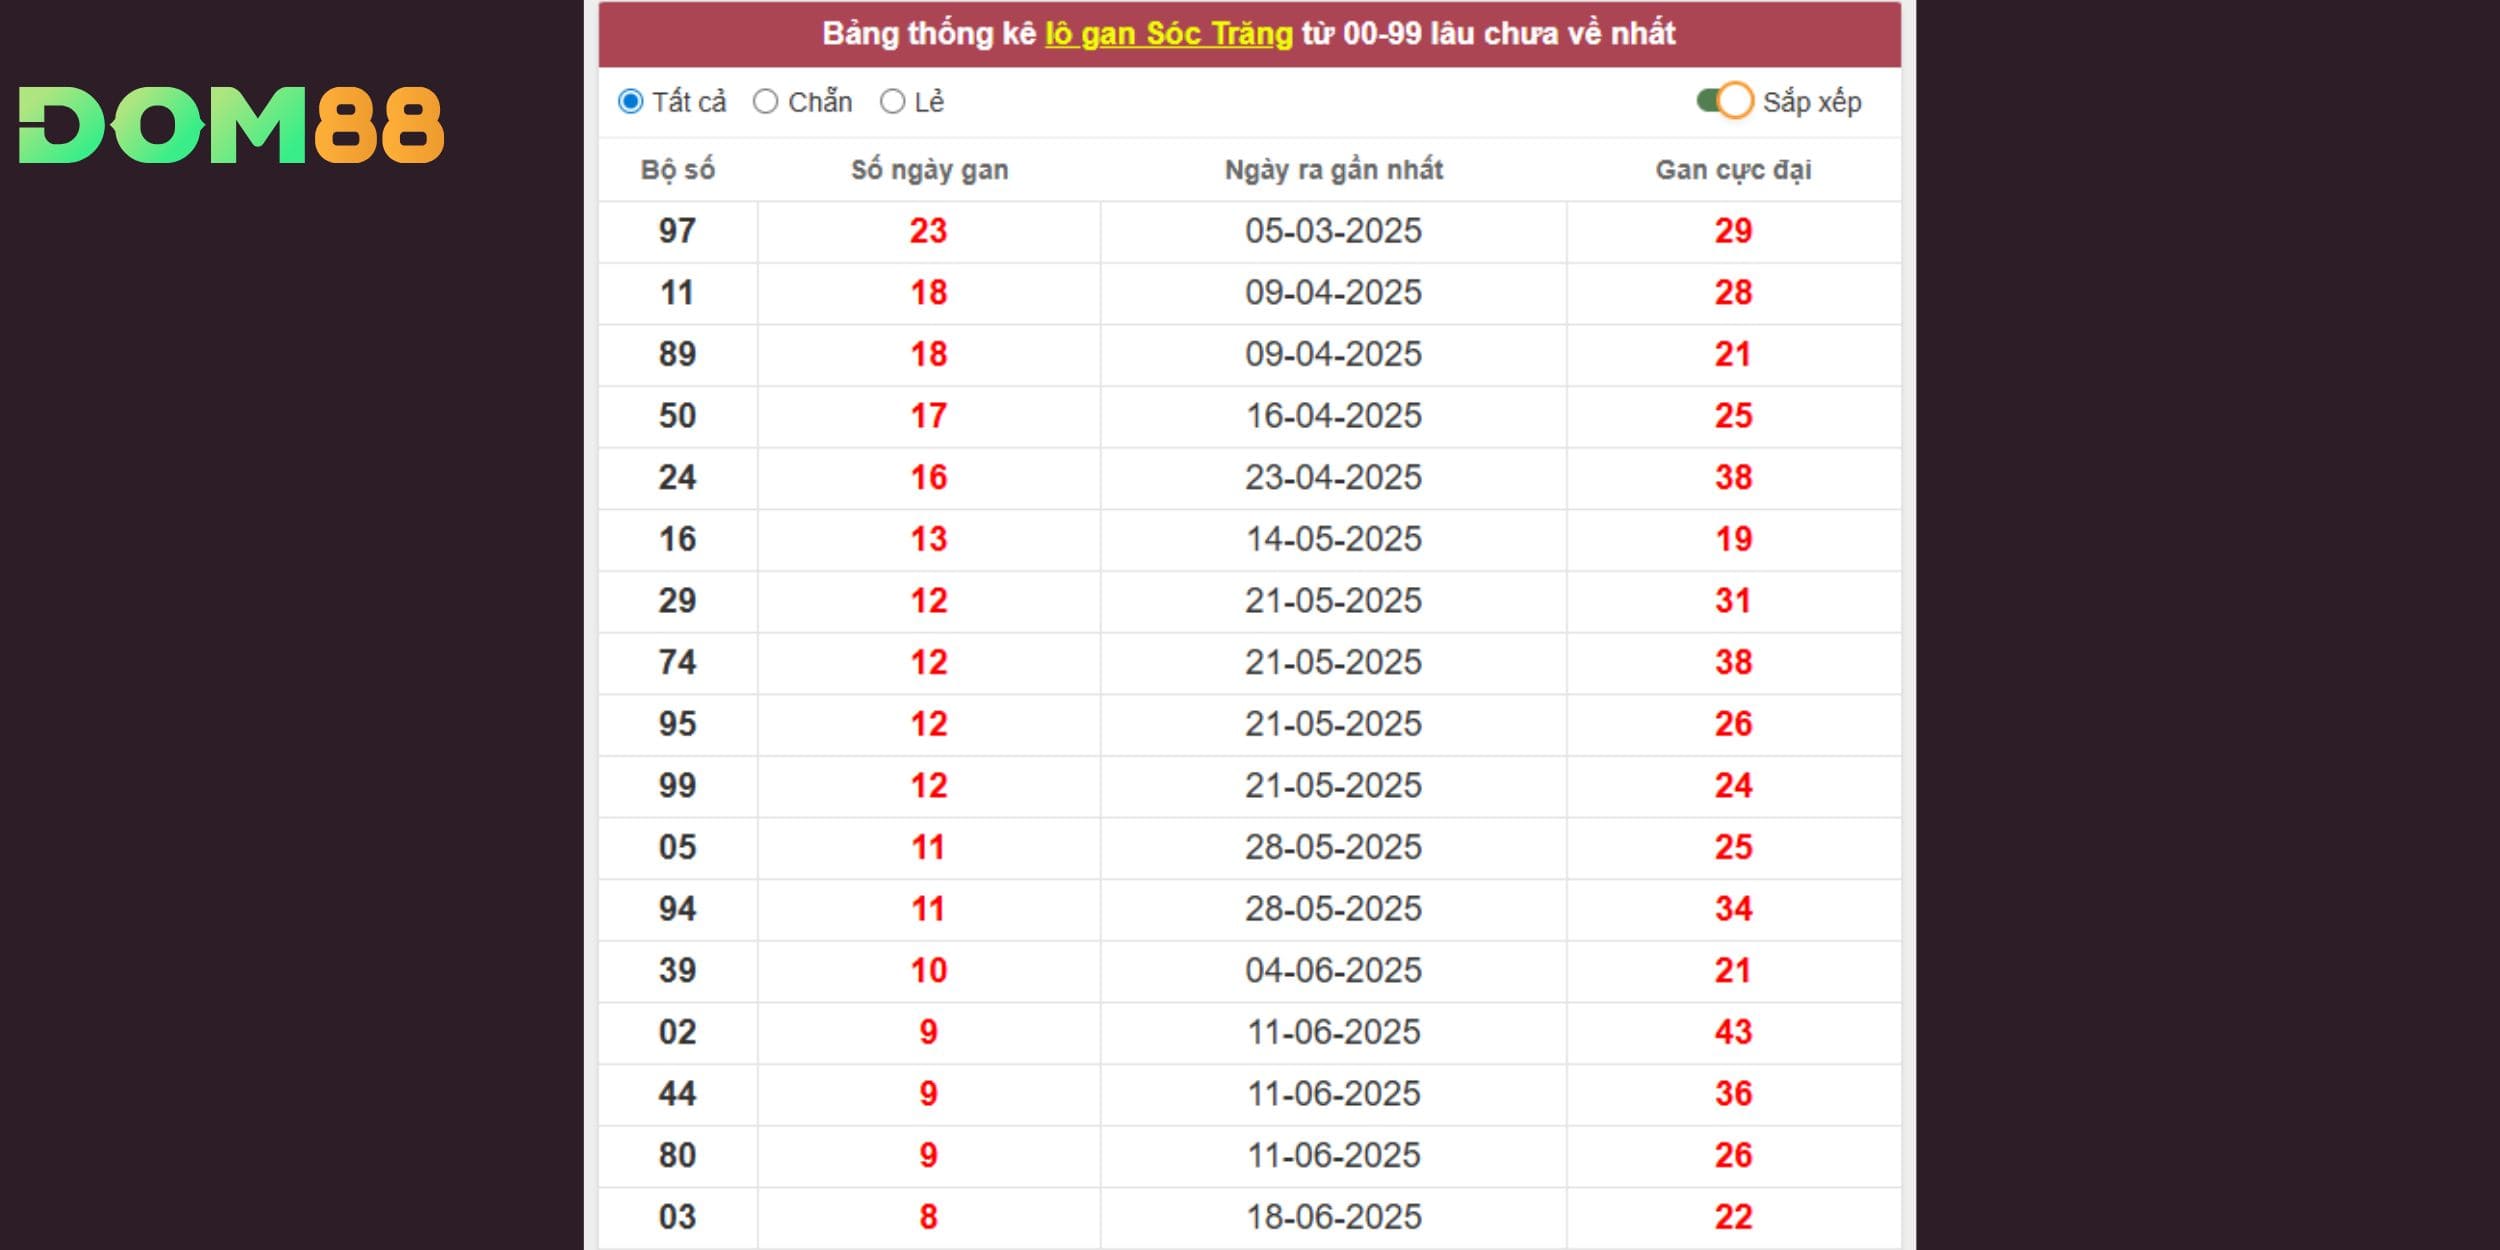The image size is (2500, 1250).
Task: Click date 14-05-2025 for number 16
Action: coord(1333,539)
